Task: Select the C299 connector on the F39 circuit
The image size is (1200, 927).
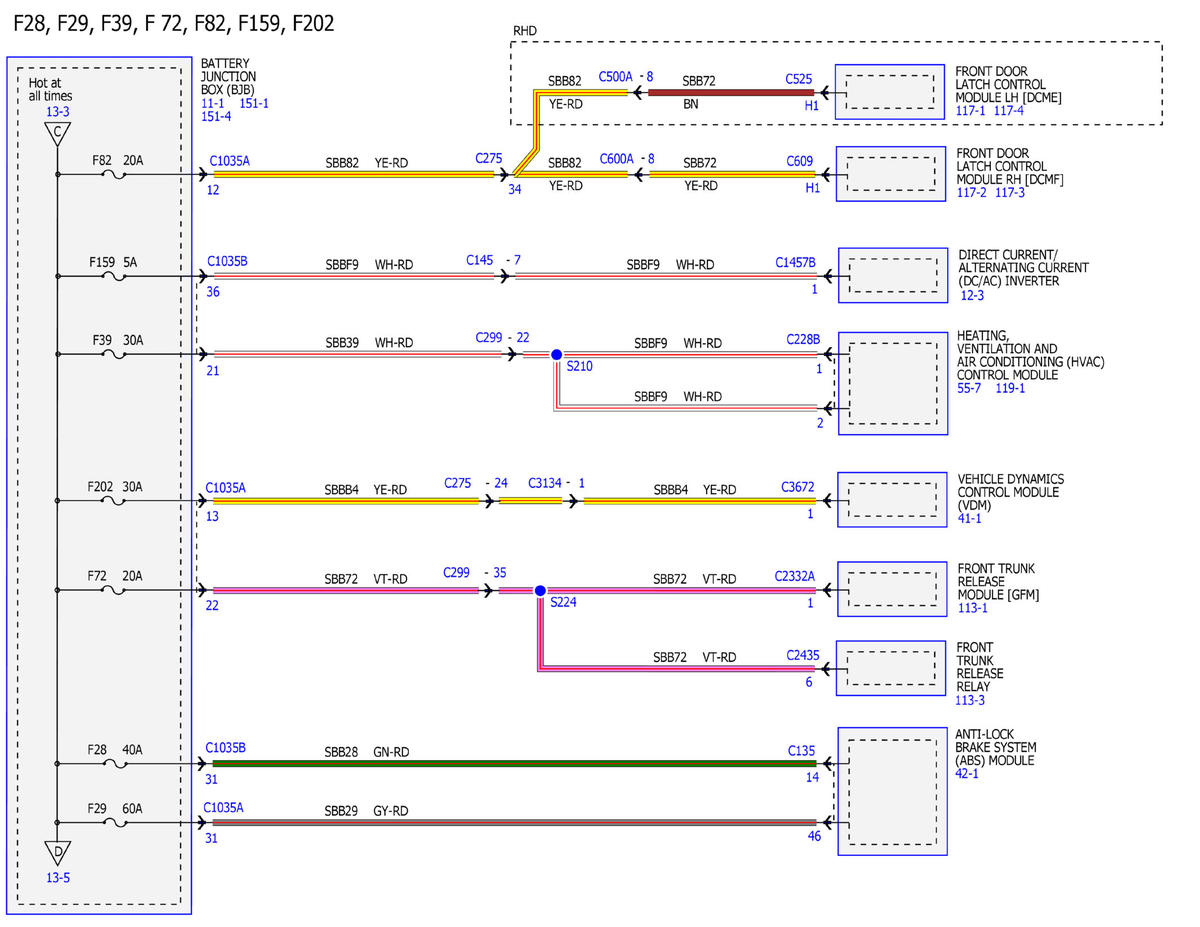Action: [489, 338]
